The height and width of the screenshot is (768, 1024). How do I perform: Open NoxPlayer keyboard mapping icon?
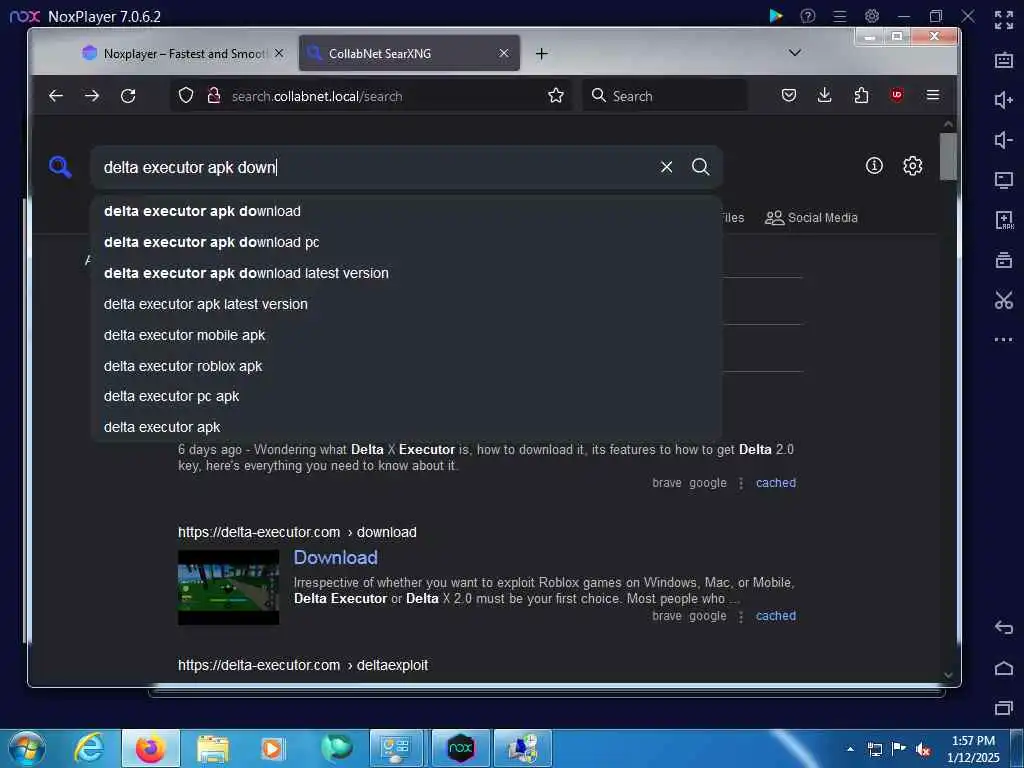coord(1004,60)
